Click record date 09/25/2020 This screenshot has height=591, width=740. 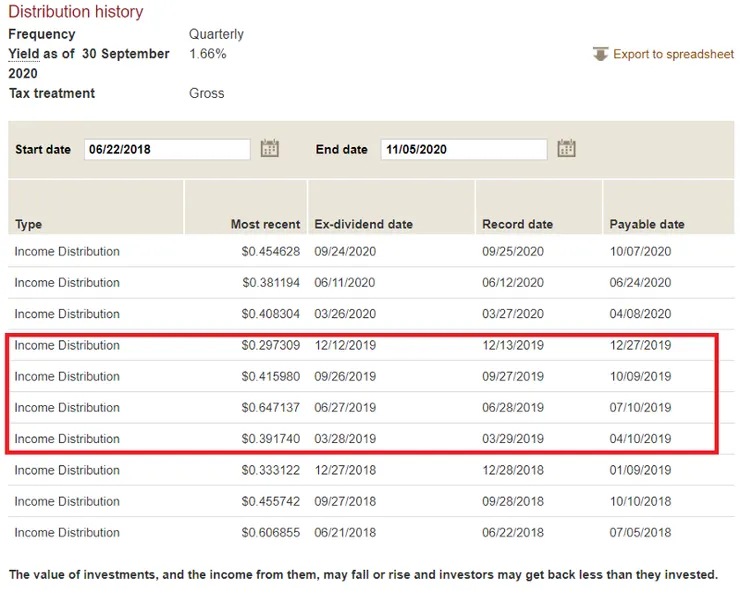(513, 252)
